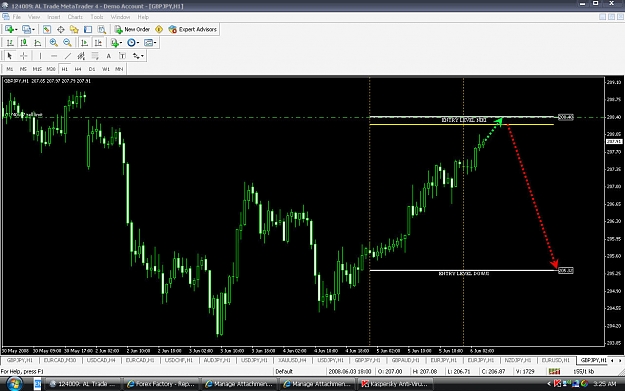Select the trendline drawing tool

(68, 56)
